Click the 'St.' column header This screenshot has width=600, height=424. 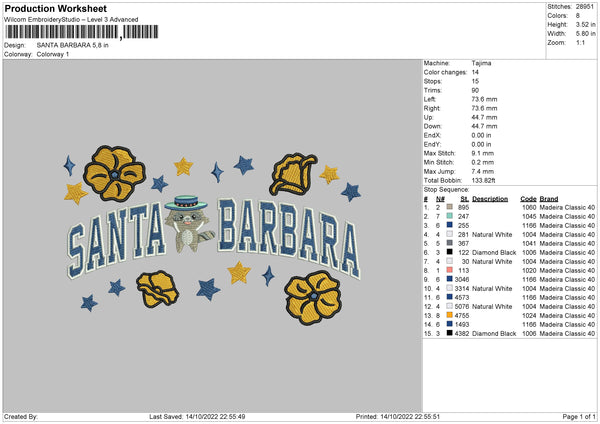tap(465, 199)
